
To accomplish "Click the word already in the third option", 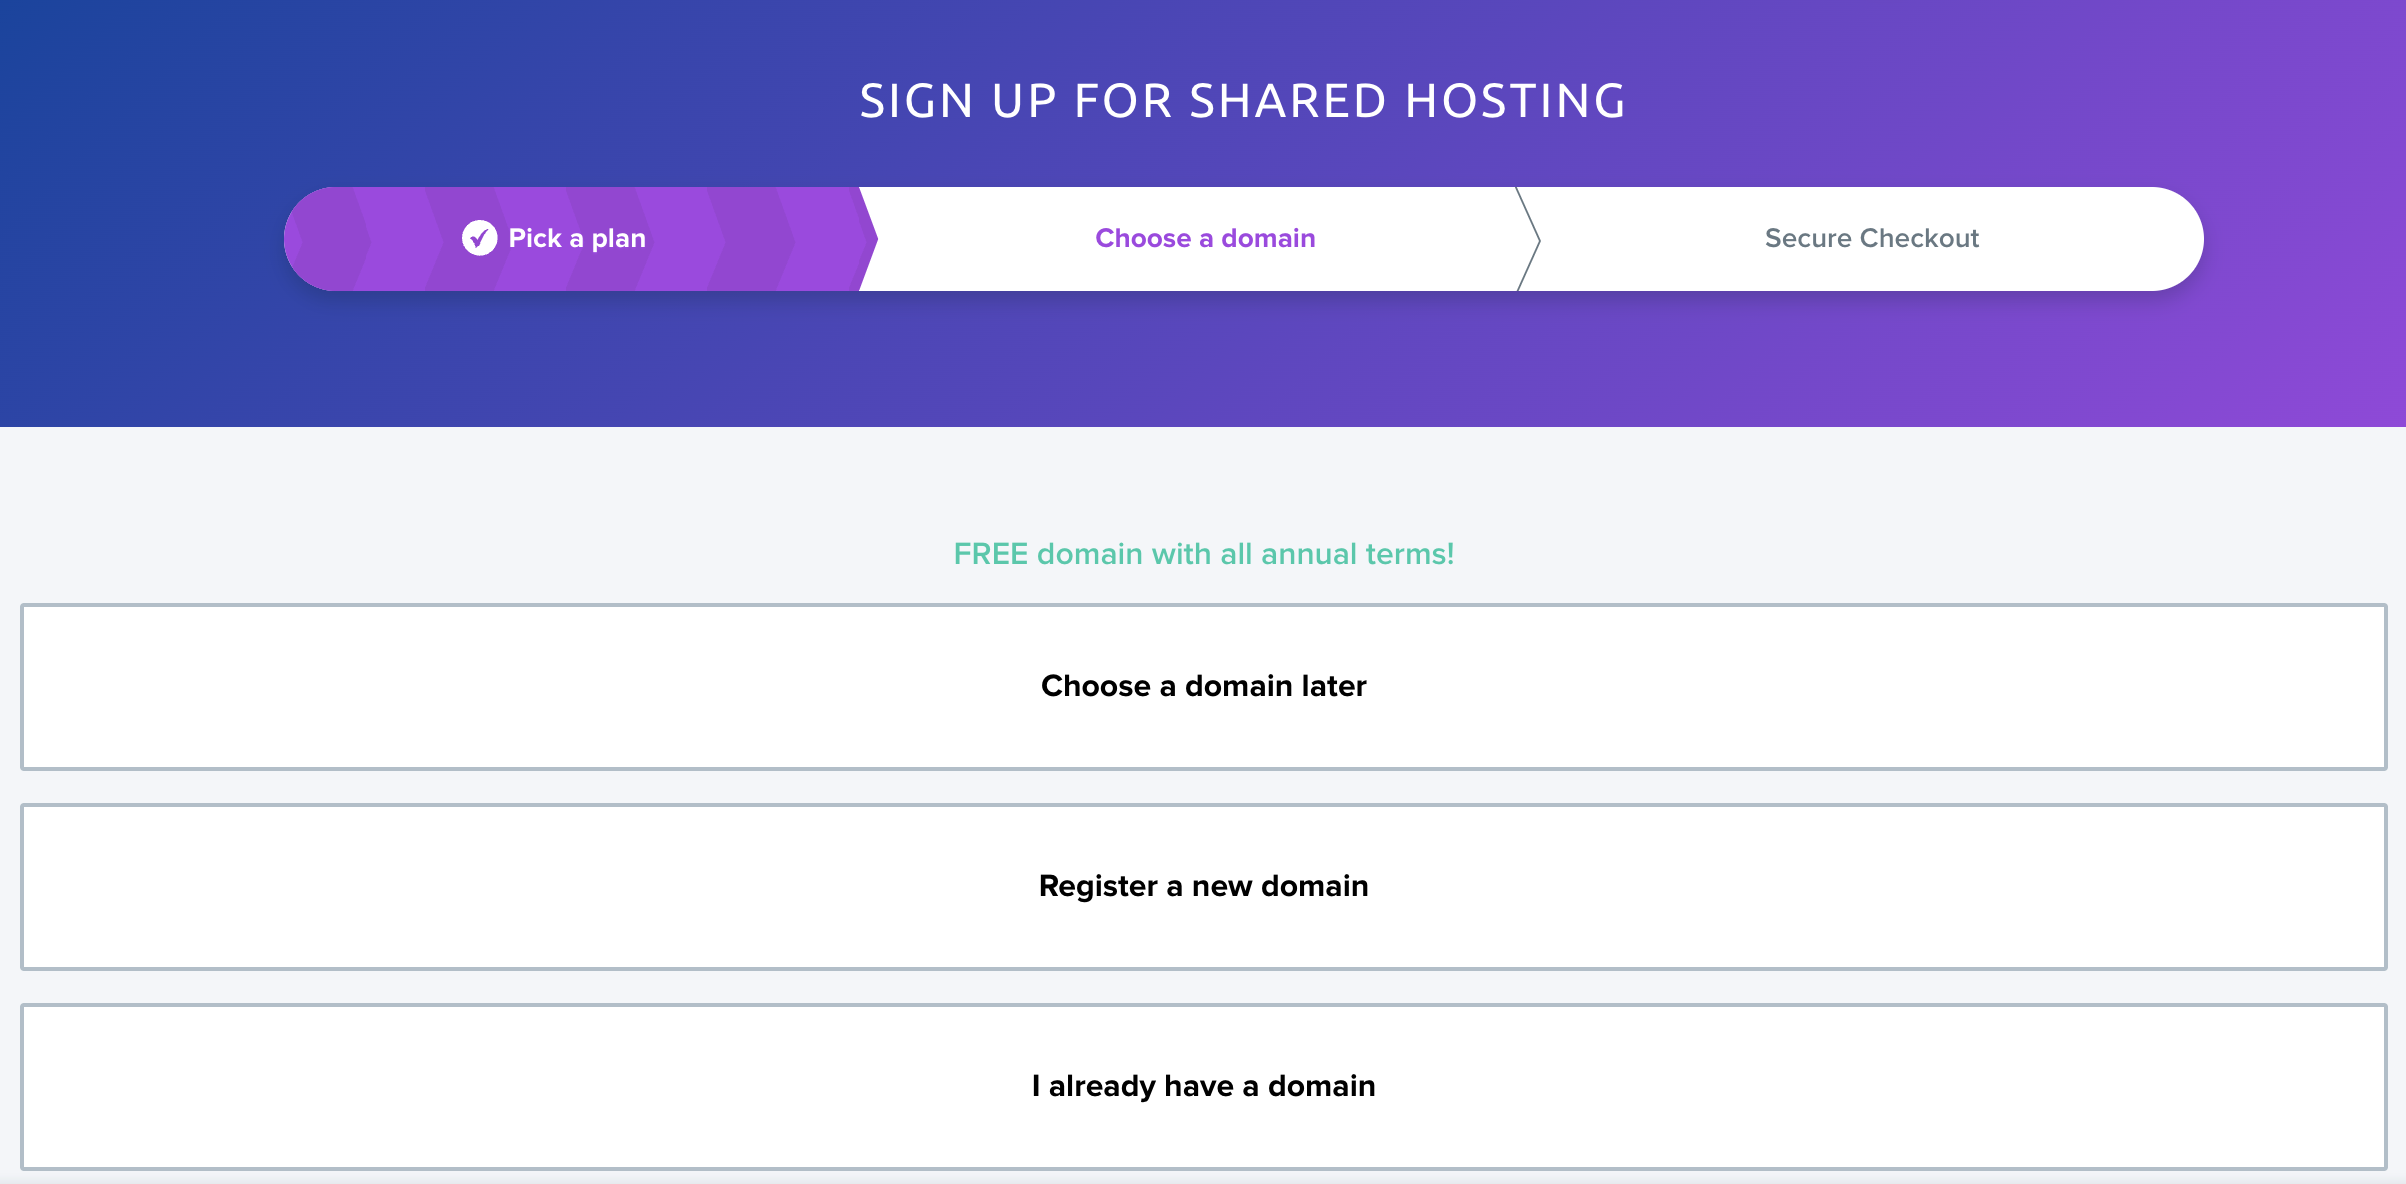I will (x=1102, y=1086).
